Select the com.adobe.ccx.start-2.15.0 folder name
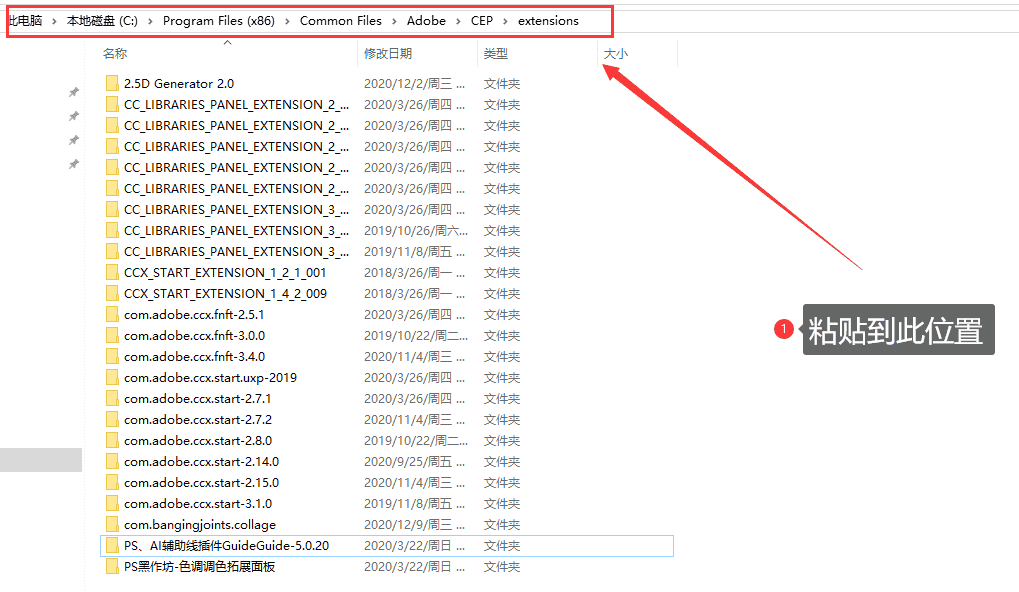 click(201, 483)
